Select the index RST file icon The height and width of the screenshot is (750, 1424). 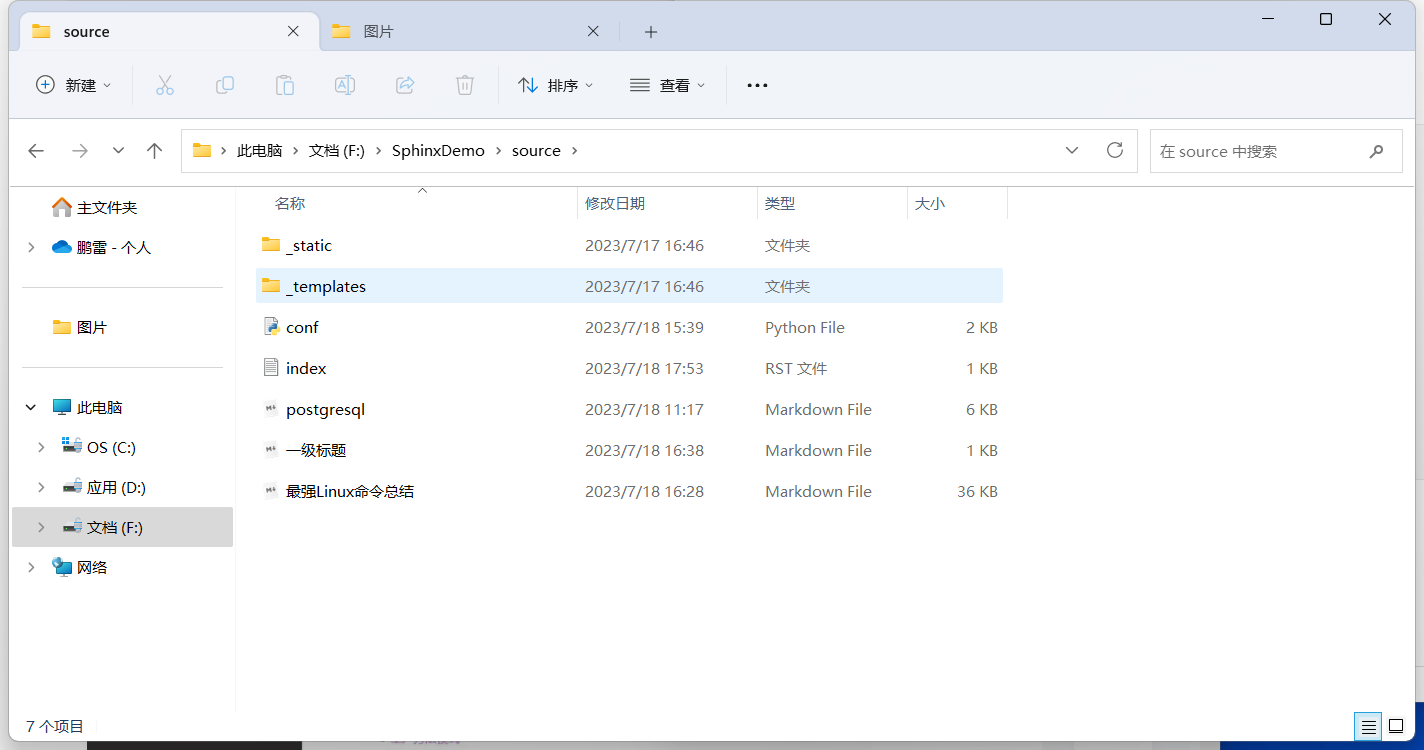coord(271,368)
